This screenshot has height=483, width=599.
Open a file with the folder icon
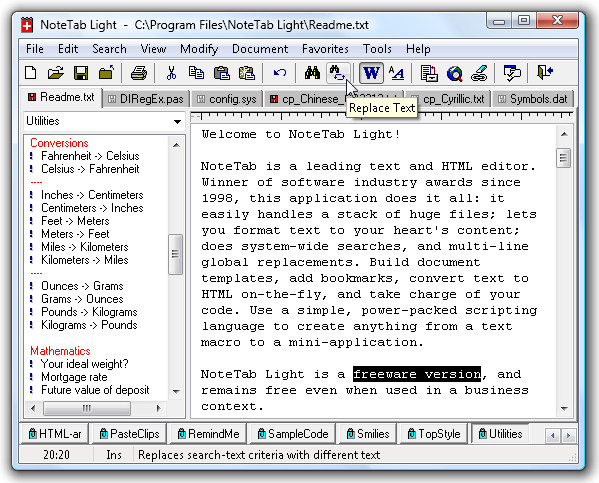(x=55, y=72)
